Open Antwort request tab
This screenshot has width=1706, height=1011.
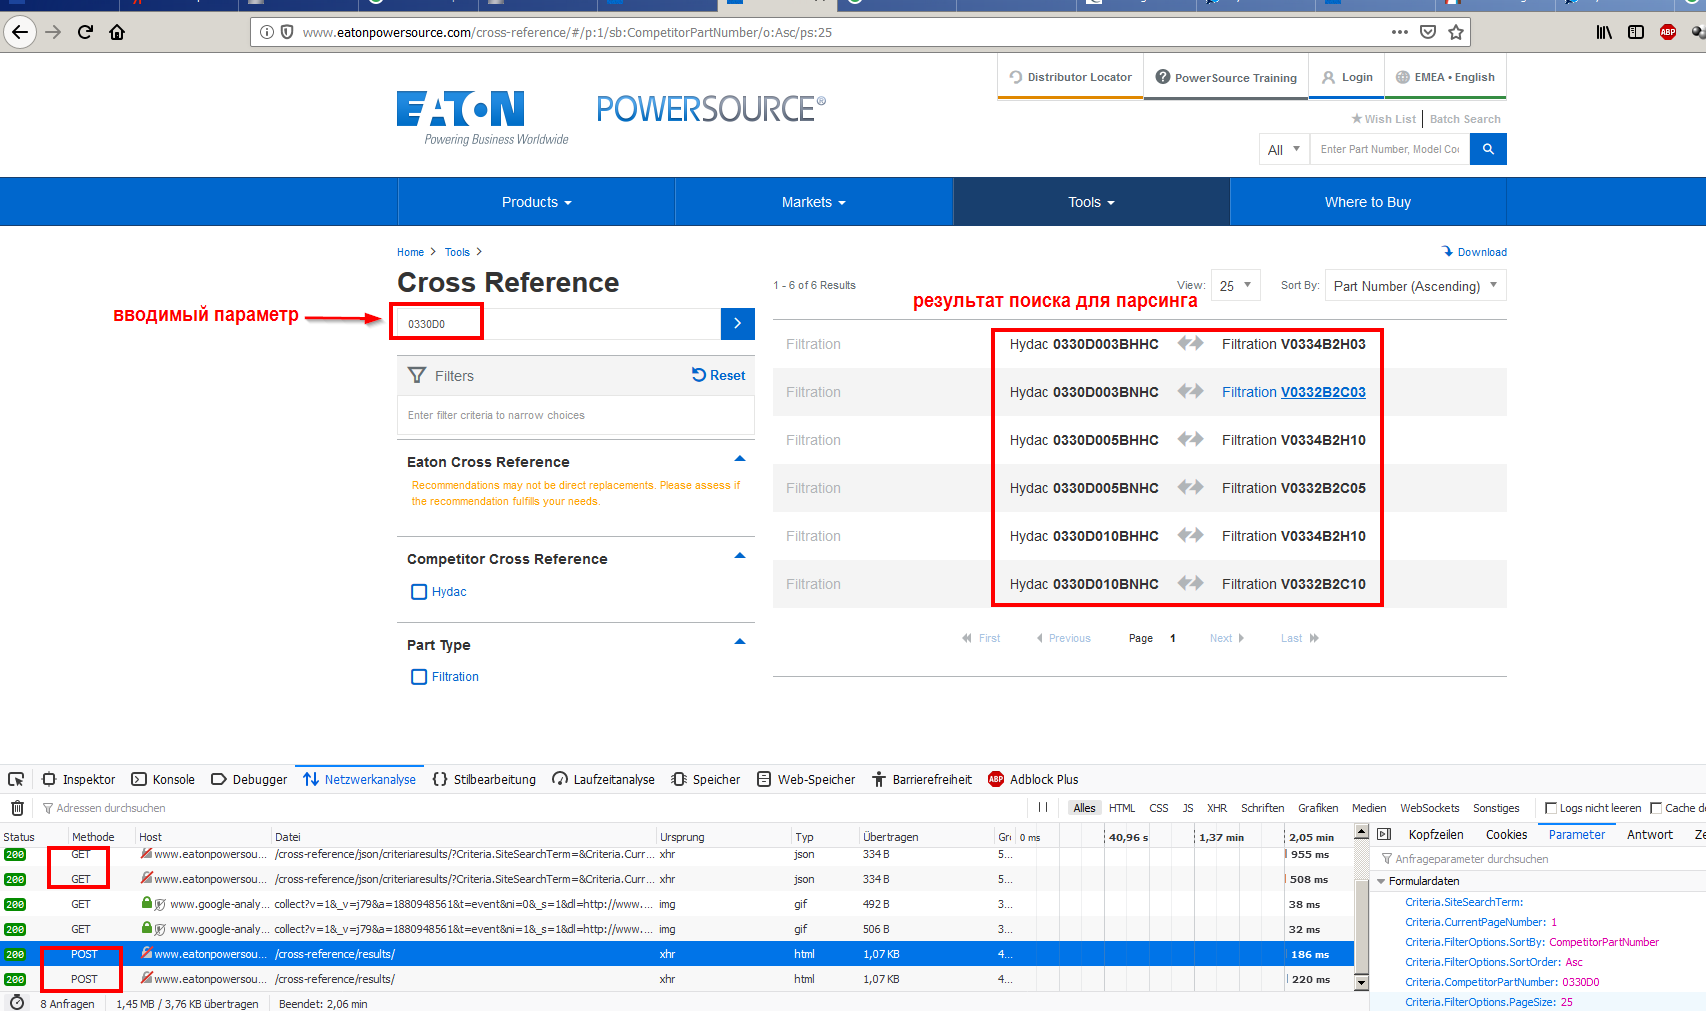pos(1650,834)
